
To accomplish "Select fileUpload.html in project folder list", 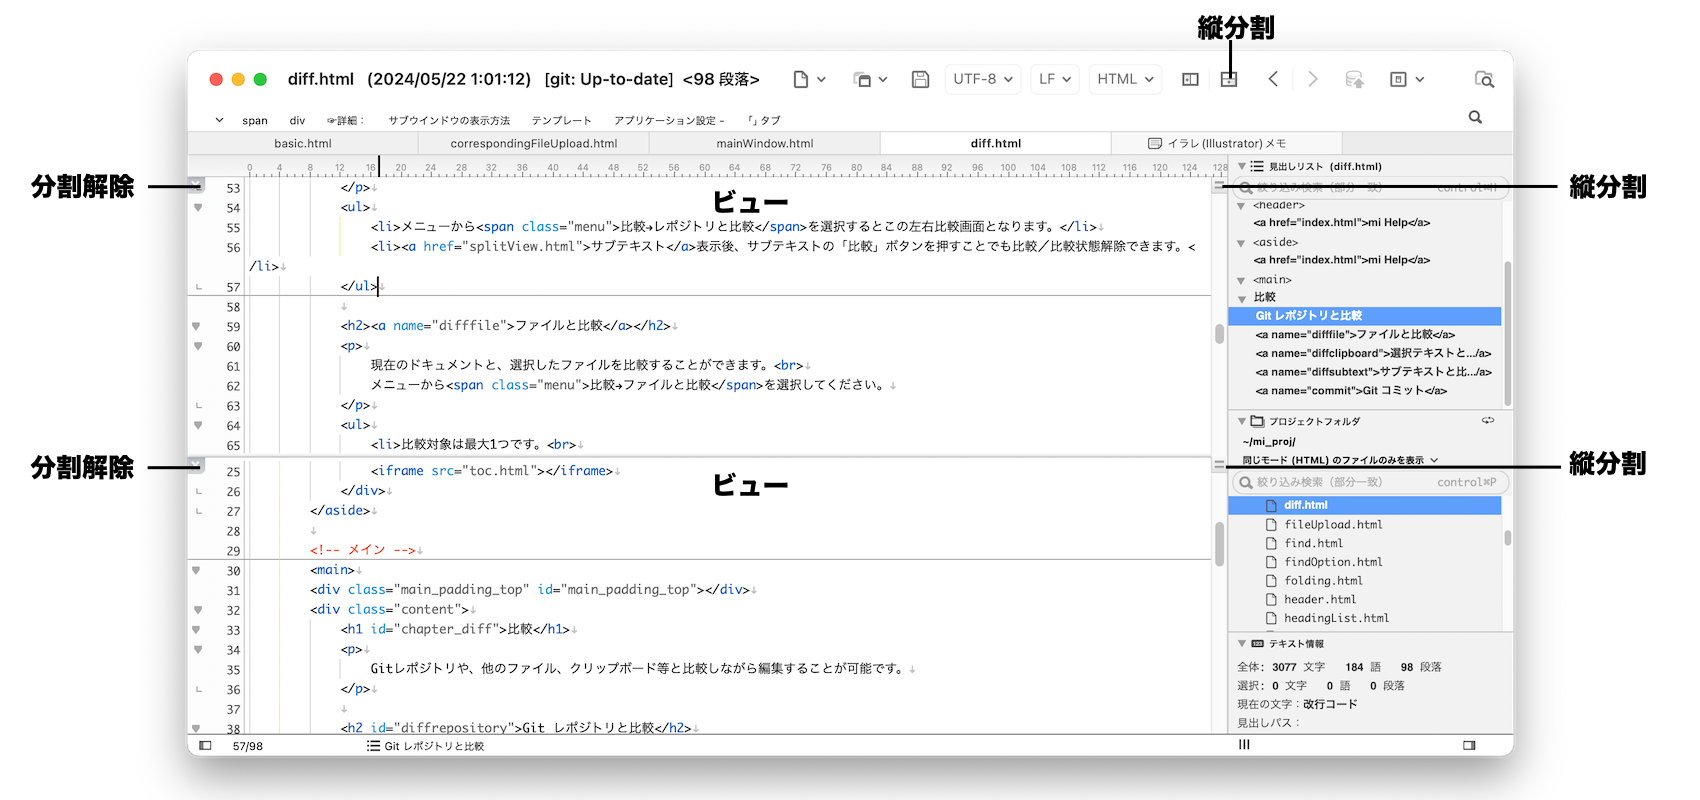I will 1333,524.
